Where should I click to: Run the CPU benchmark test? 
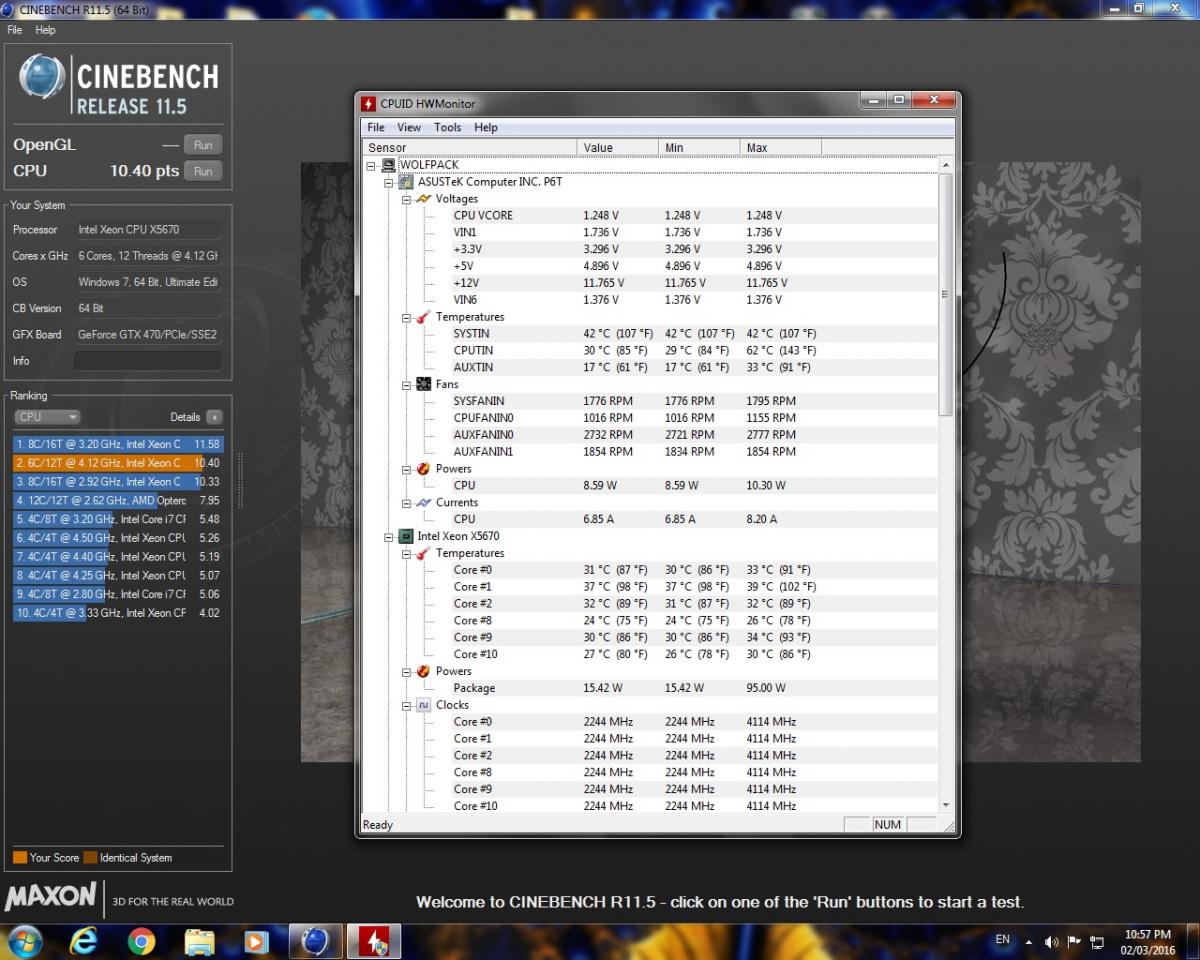(203, 171)
